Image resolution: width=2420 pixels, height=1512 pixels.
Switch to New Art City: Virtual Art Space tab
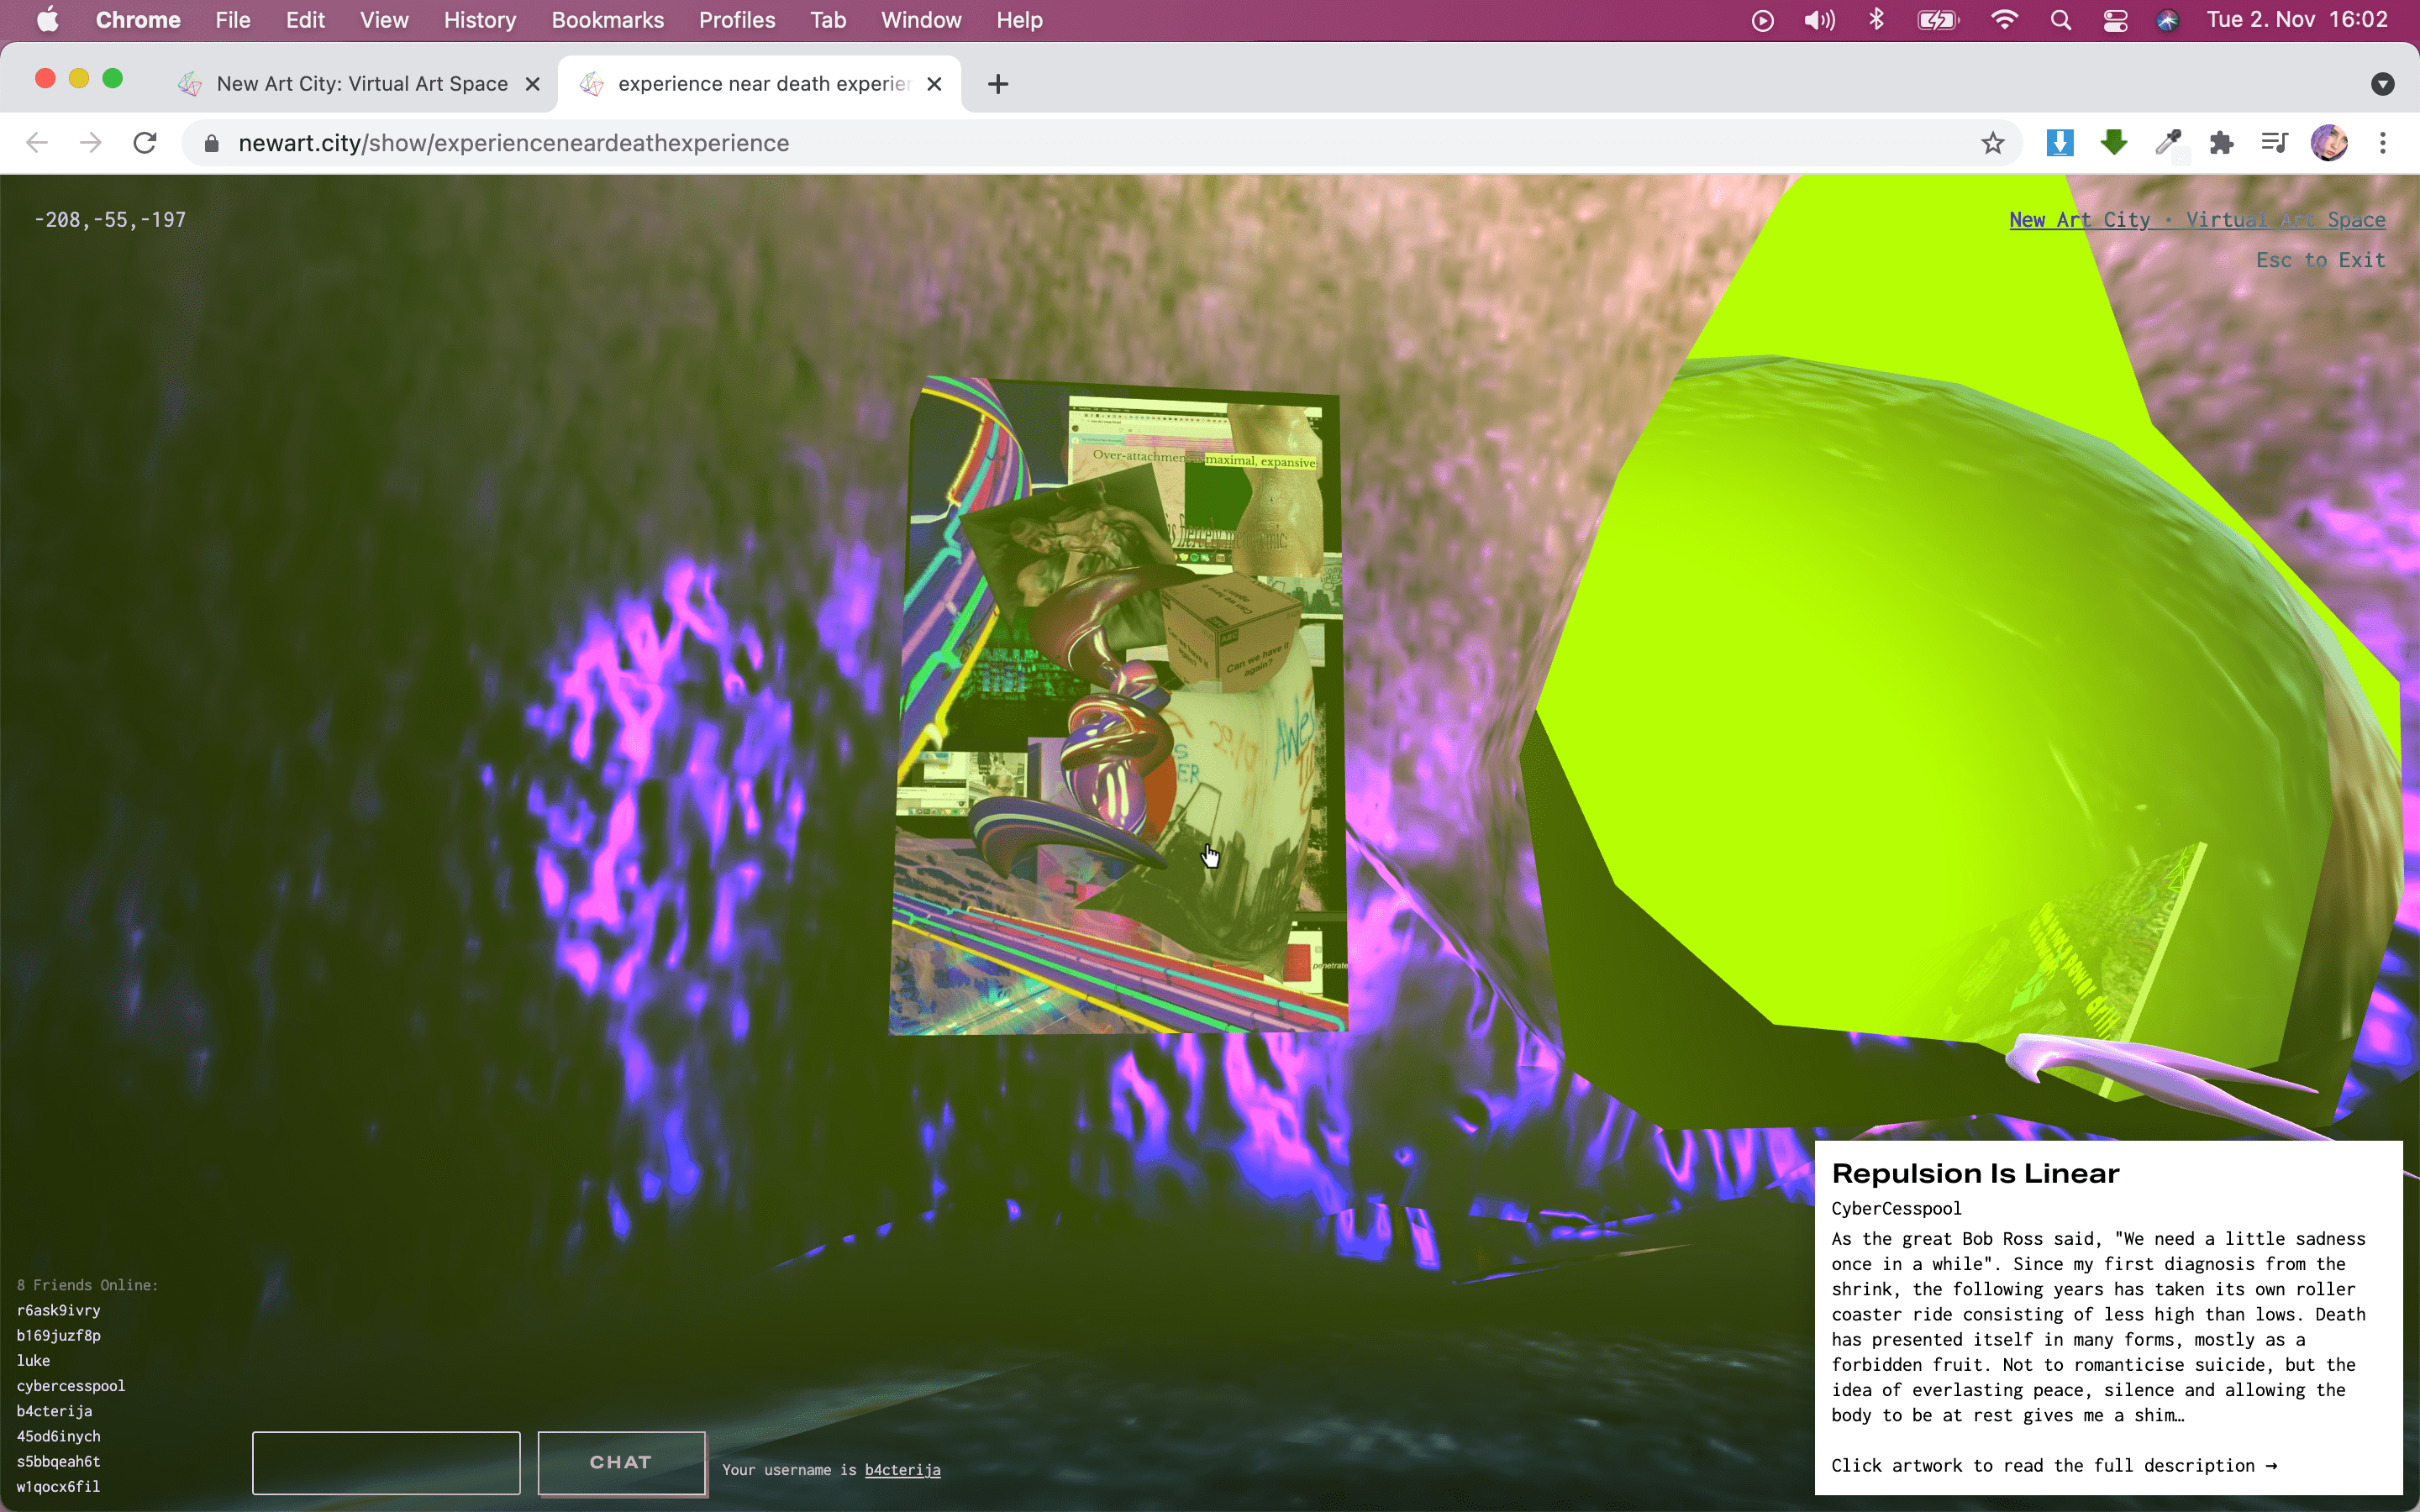pyautogui.click(x=361, y=84)
